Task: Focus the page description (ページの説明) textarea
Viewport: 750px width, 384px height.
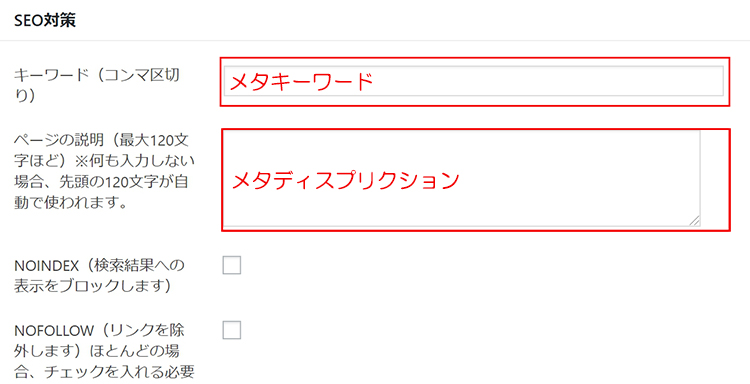Action: (x=462, y=178)
